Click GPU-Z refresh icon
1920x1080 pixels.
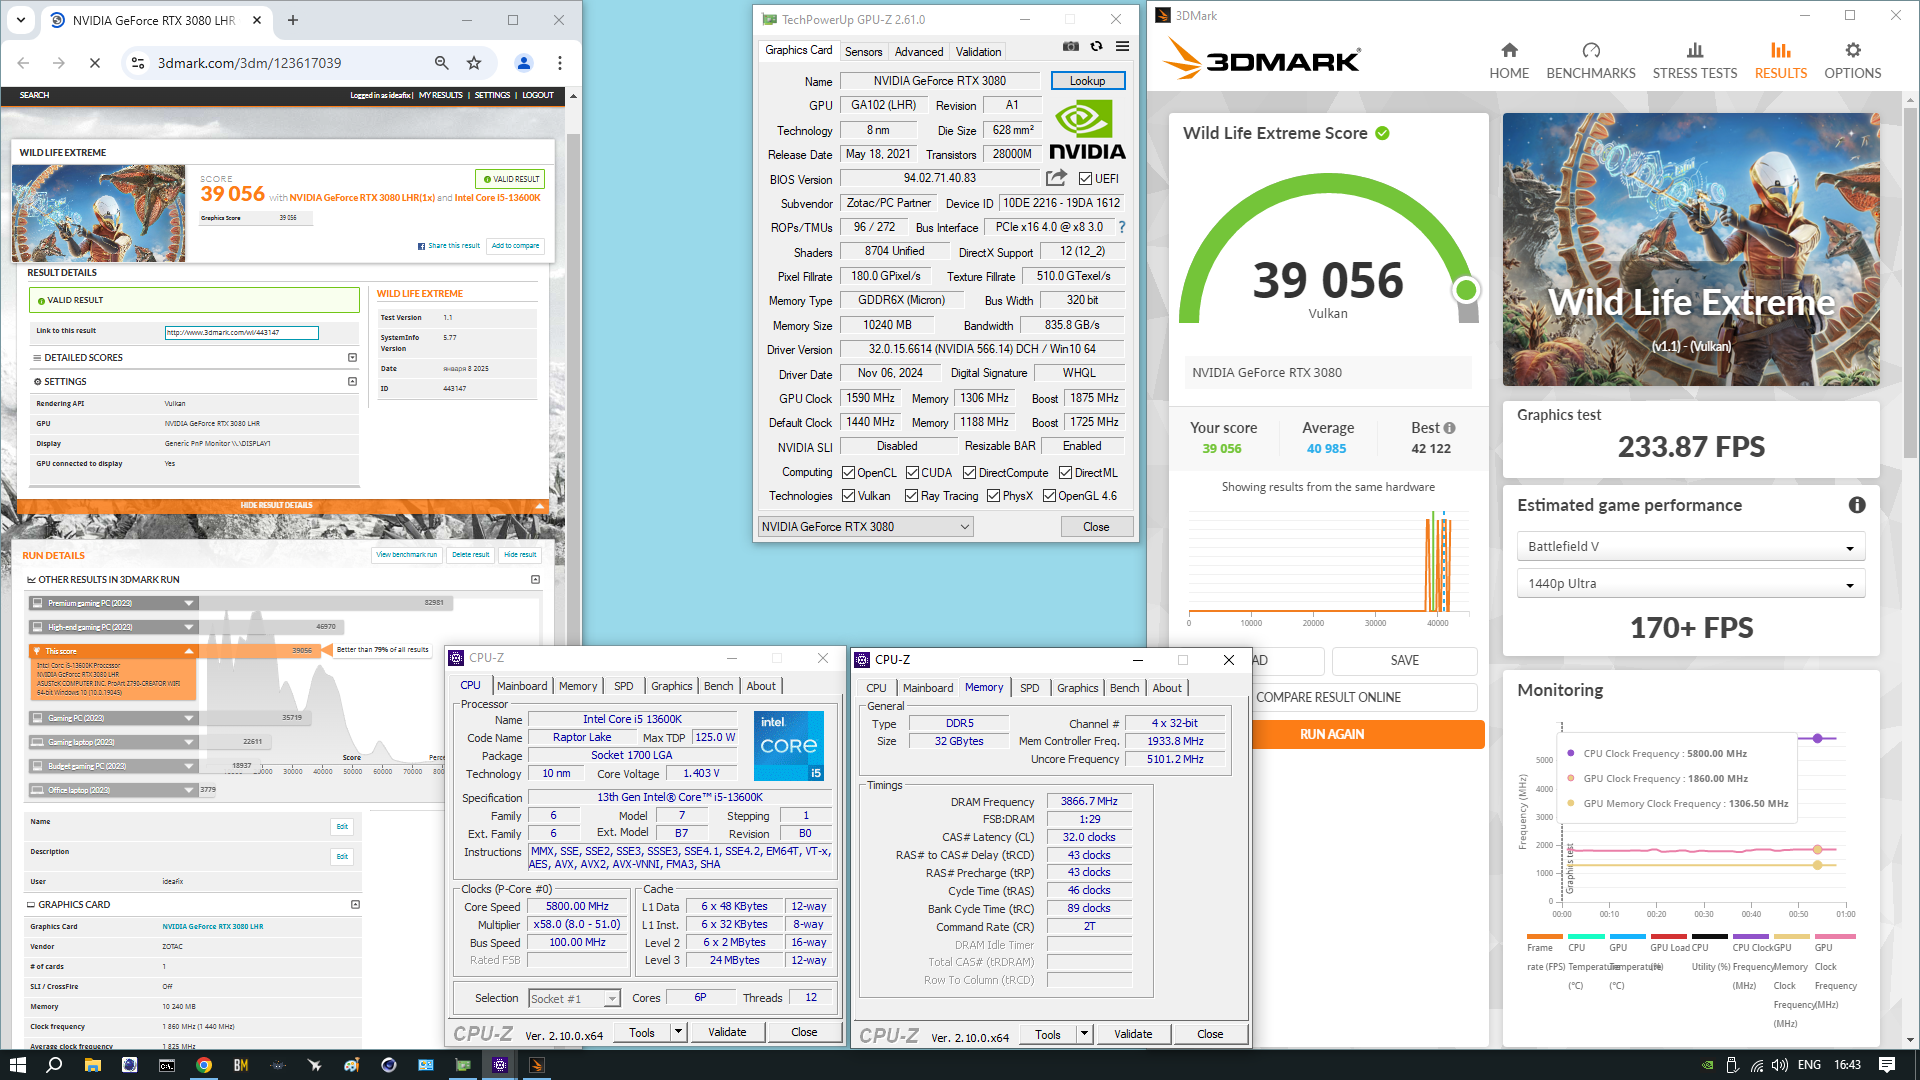coord(1097,46)
